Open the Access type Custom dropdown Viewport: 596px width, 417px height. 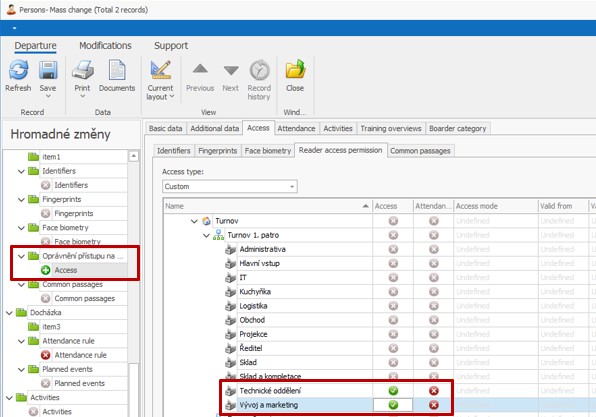click(x=292, y=187)
